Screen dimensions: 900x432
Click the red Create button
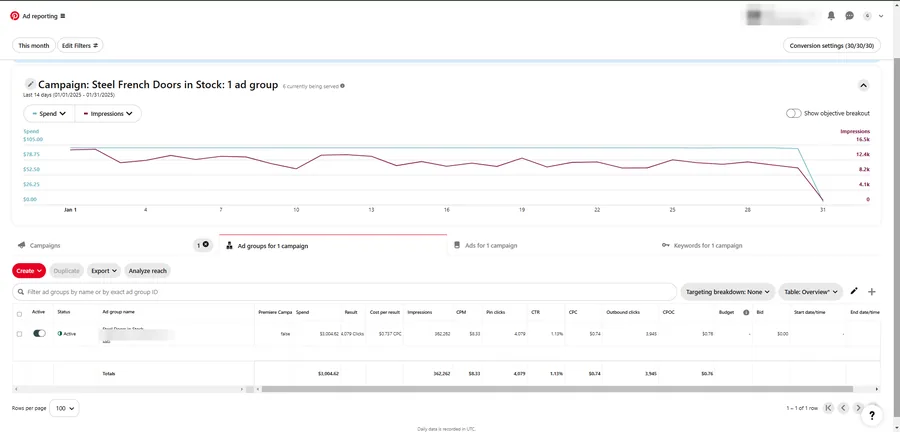[29, 271]
